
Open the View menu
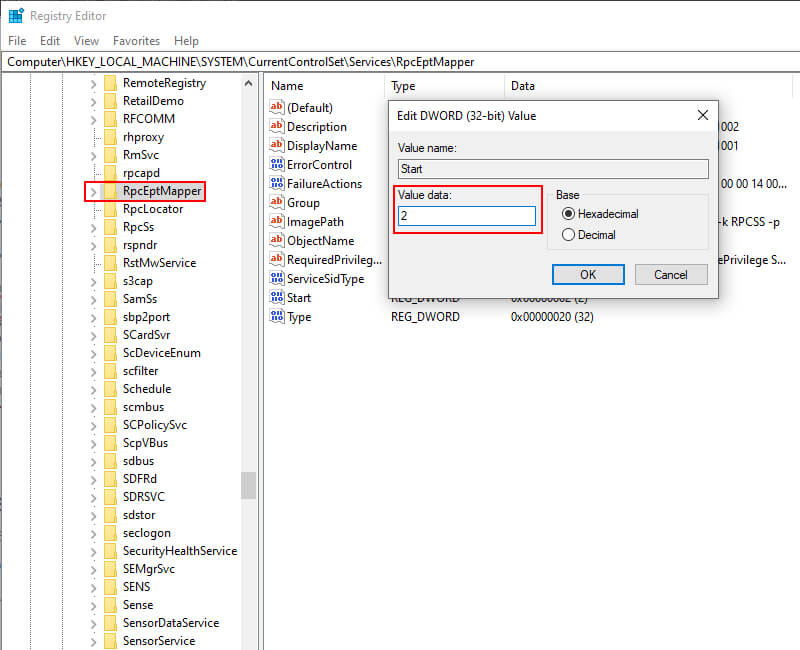pos(86,41)
